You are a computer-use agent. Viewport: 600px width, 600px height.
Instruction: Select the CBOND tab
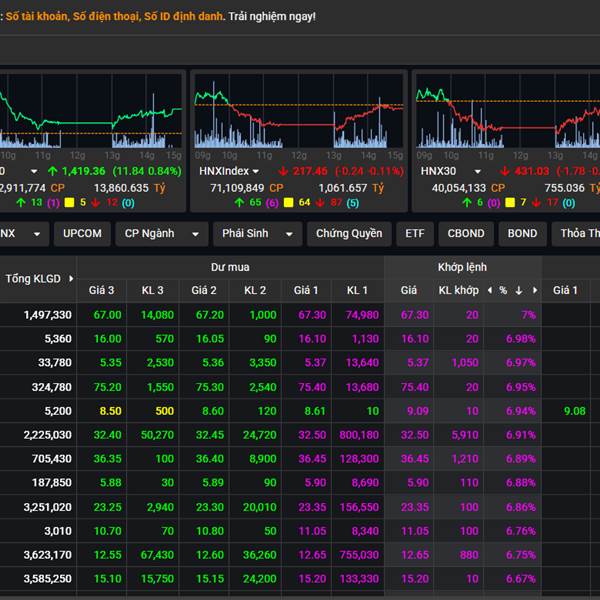(465, 234)
